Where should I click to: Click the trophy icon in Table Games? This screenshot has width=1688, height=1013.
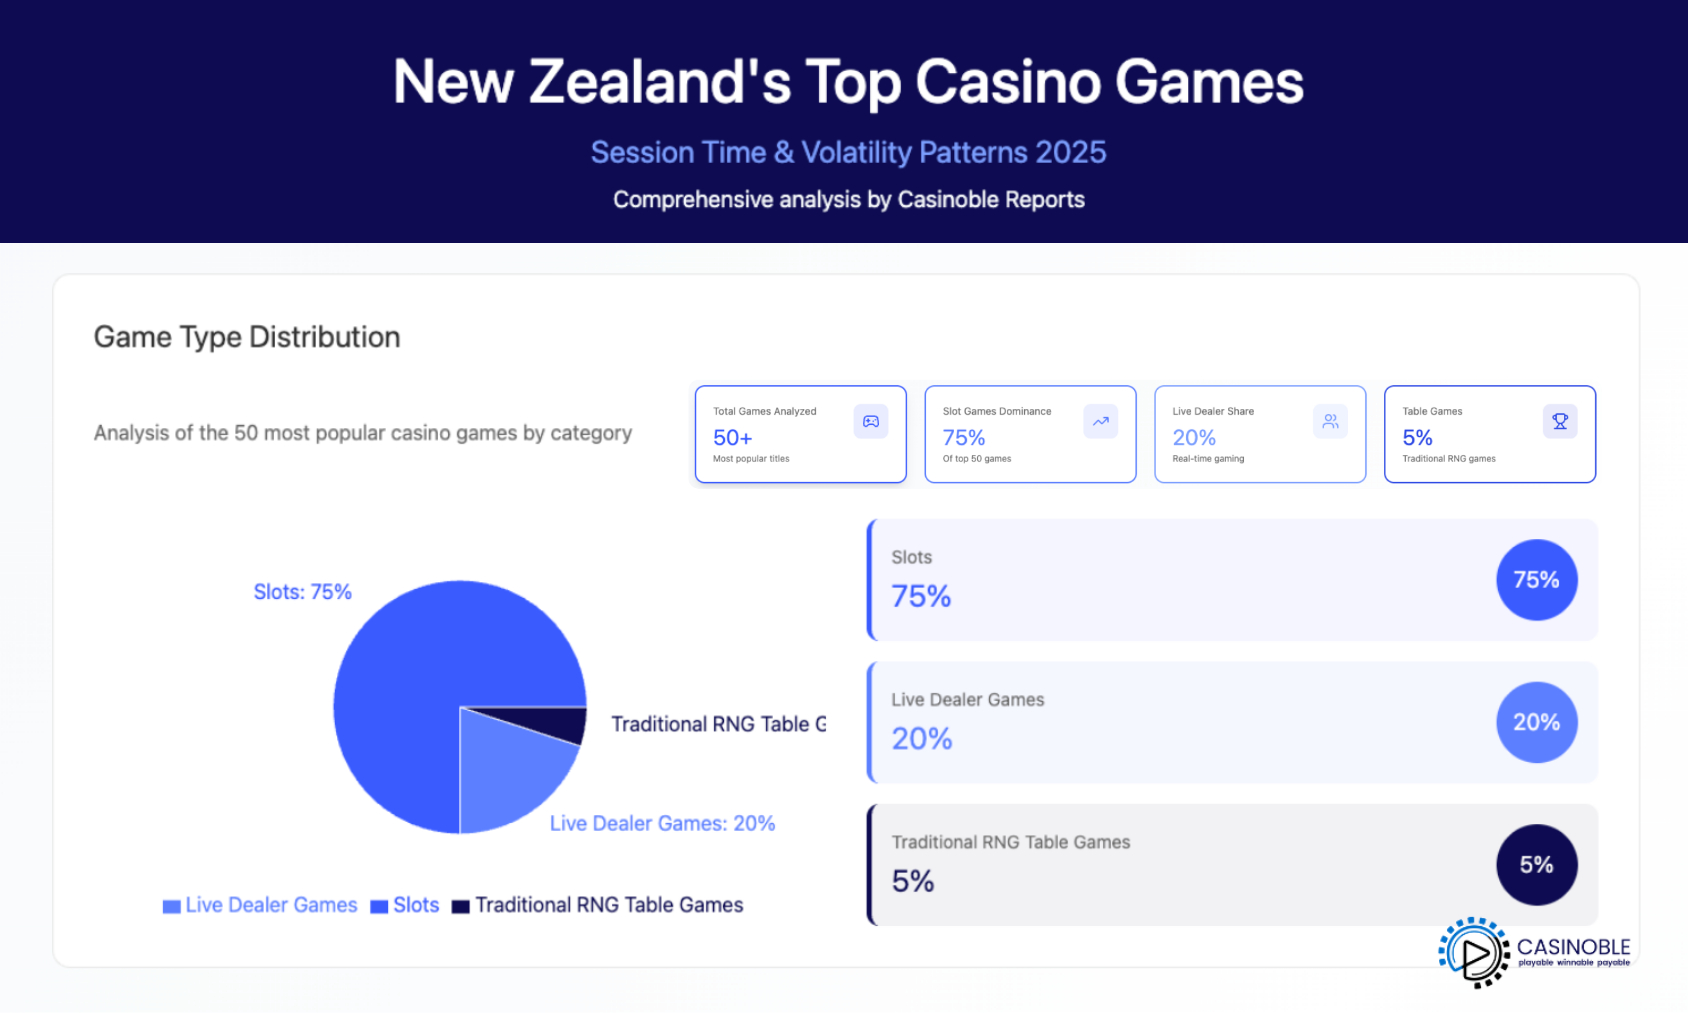tap(1559, 422)
